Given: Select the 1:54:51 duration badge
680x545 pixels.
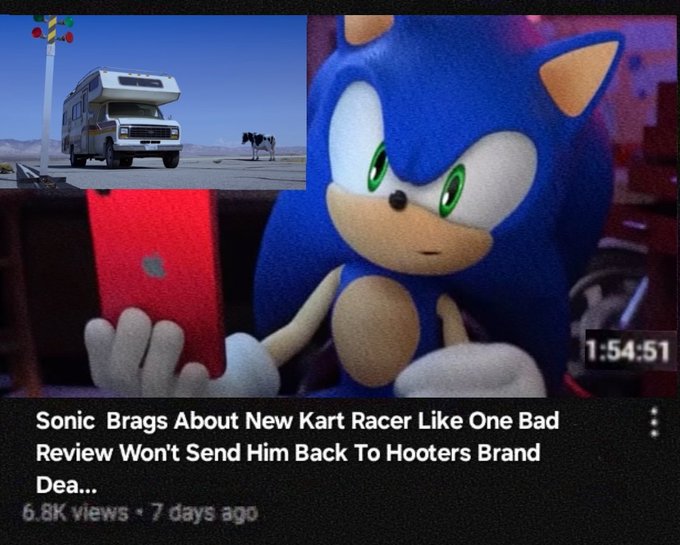Looking at the screenshot, I should 628,350.
